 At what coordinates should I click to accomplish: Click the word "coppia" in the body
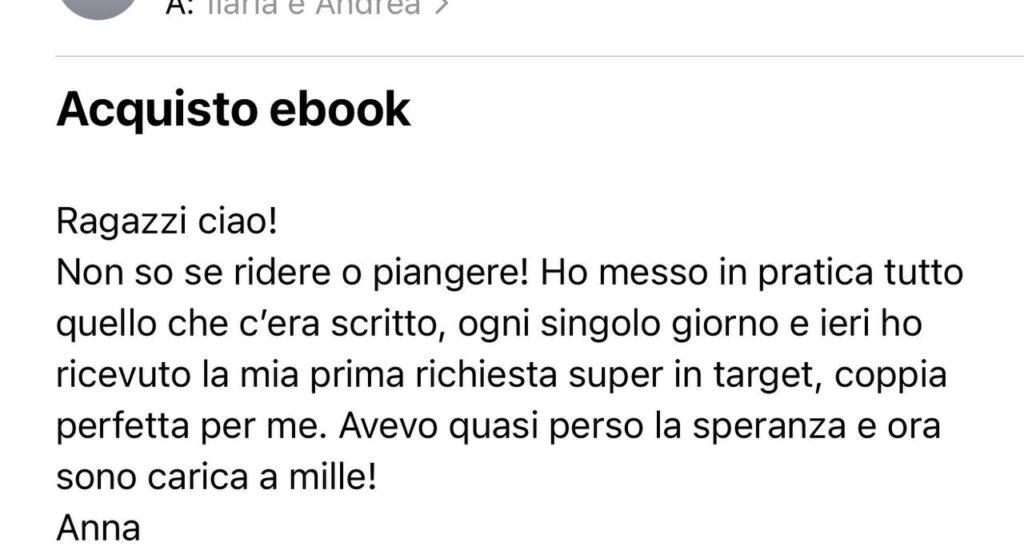coord(891,377)
